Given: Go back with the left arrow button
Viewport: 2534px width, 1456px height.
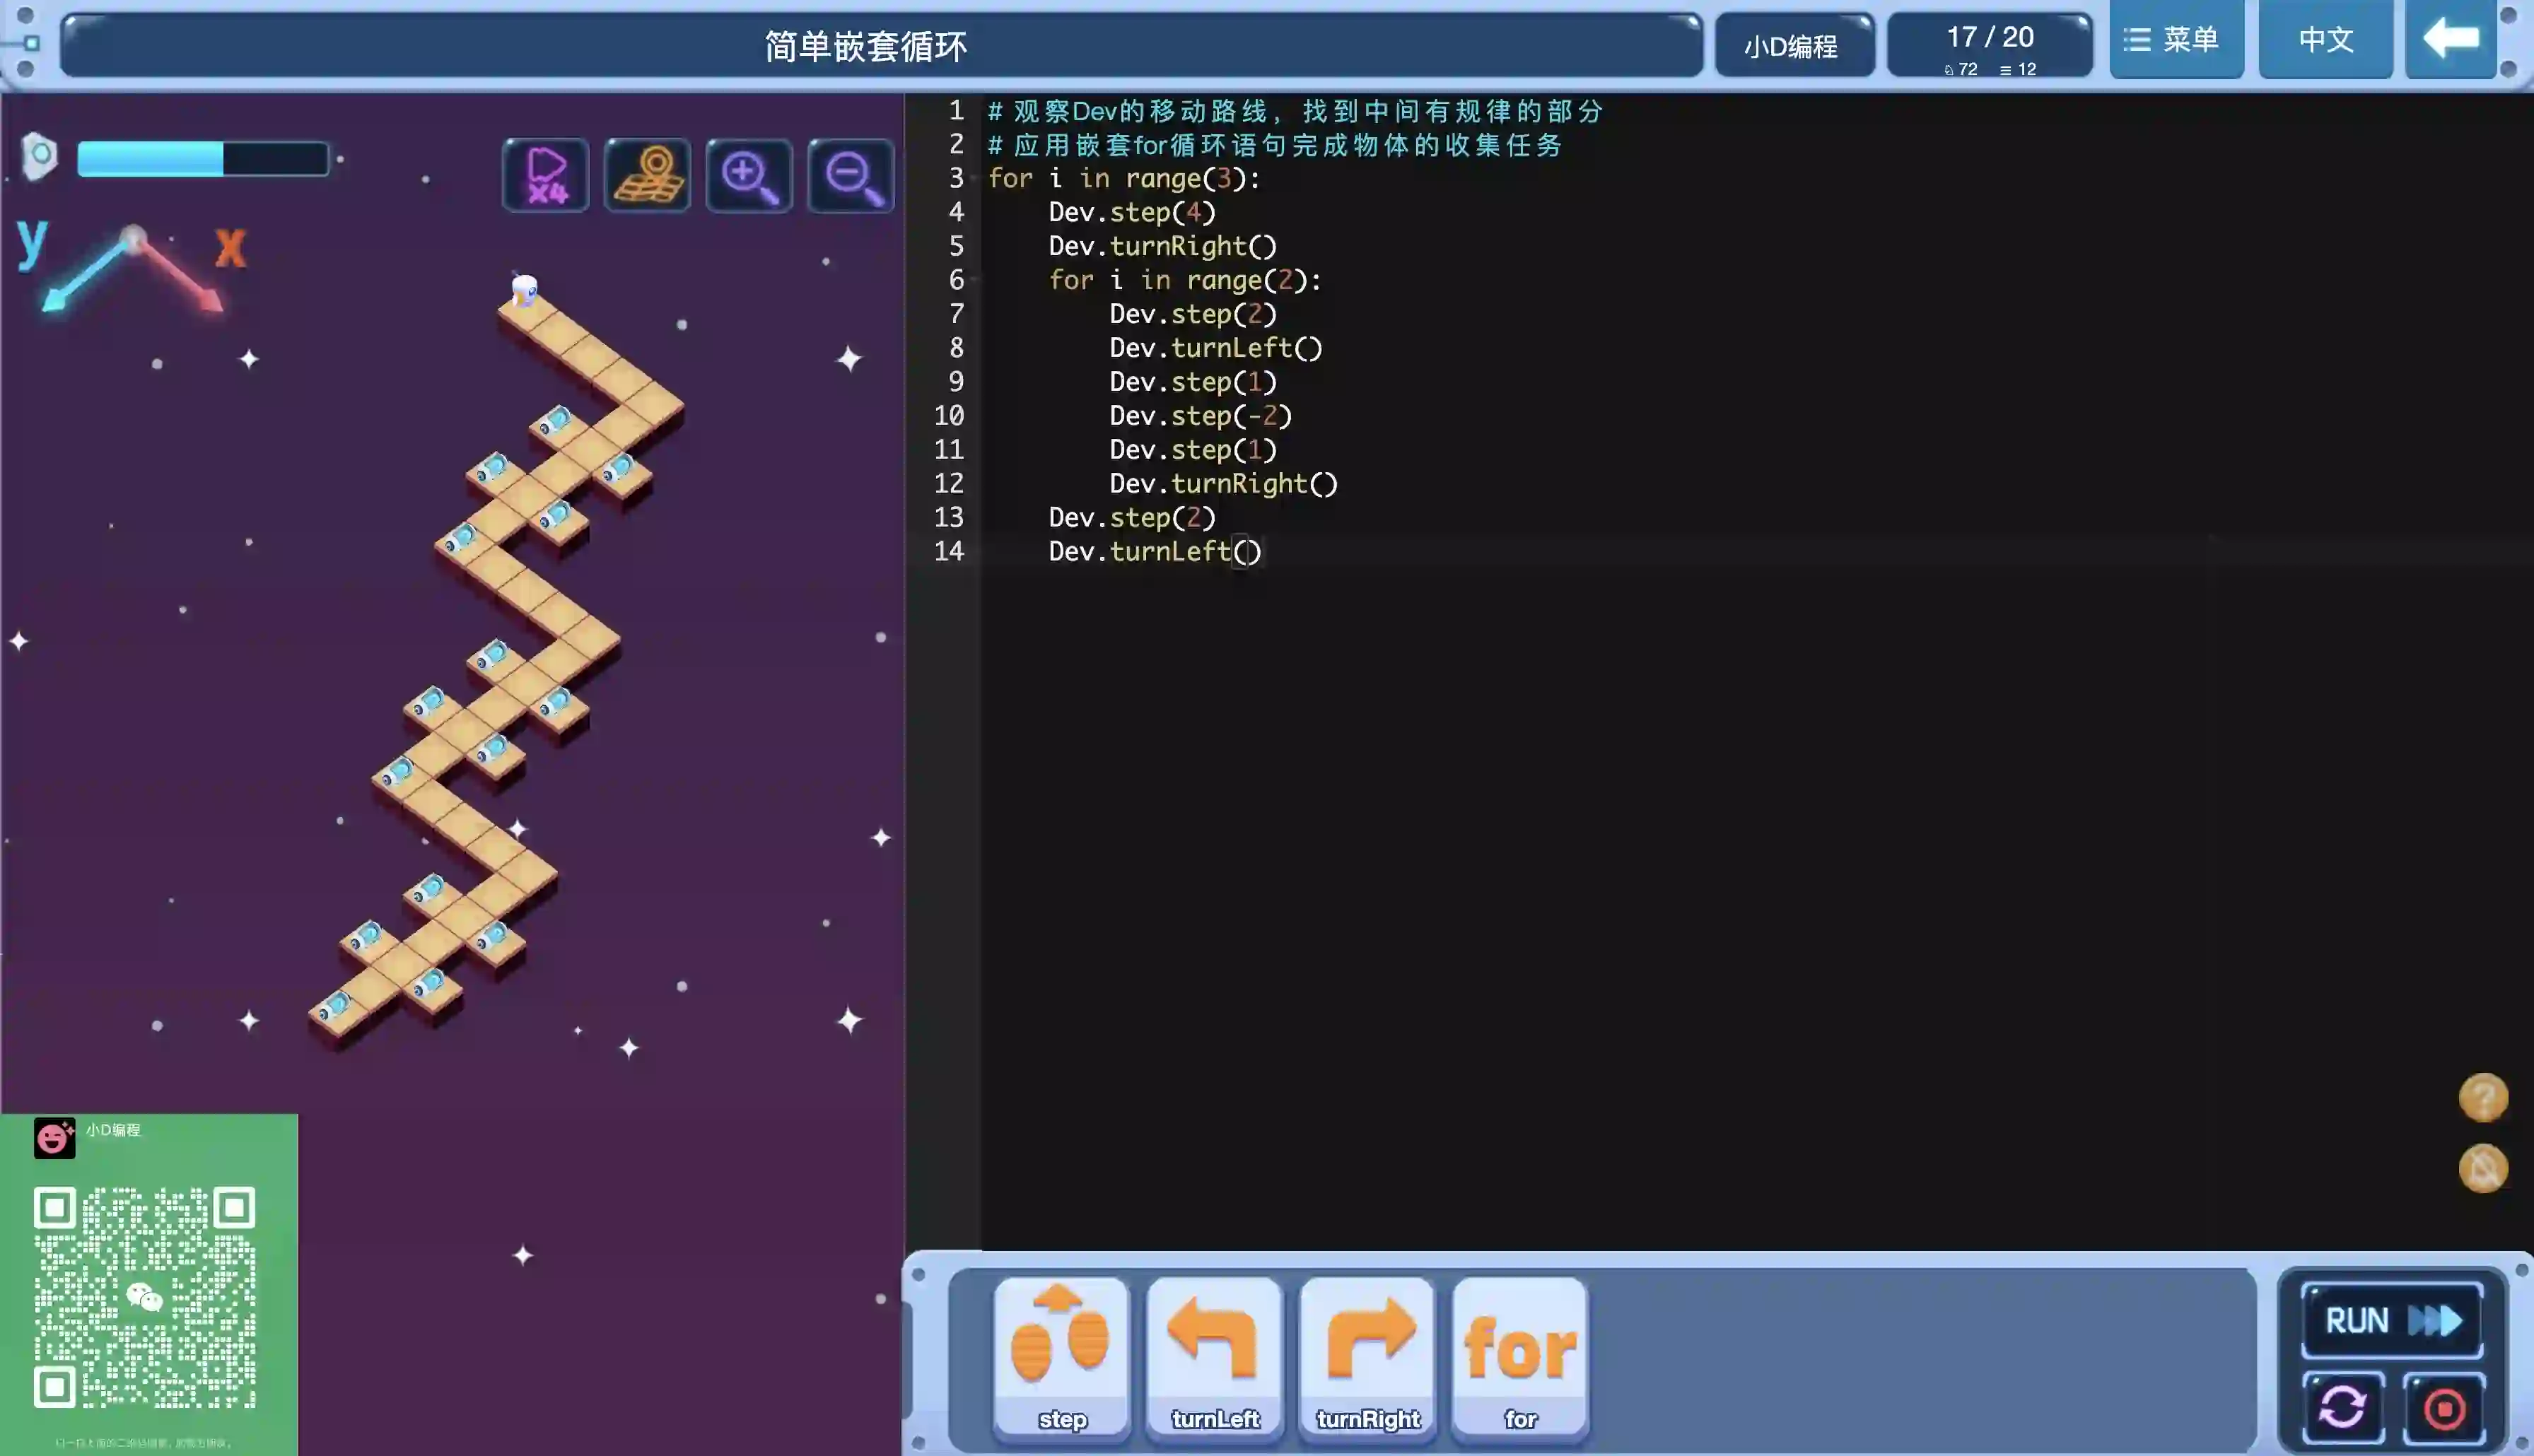Looking at the screenshot, I should 2450,40.
